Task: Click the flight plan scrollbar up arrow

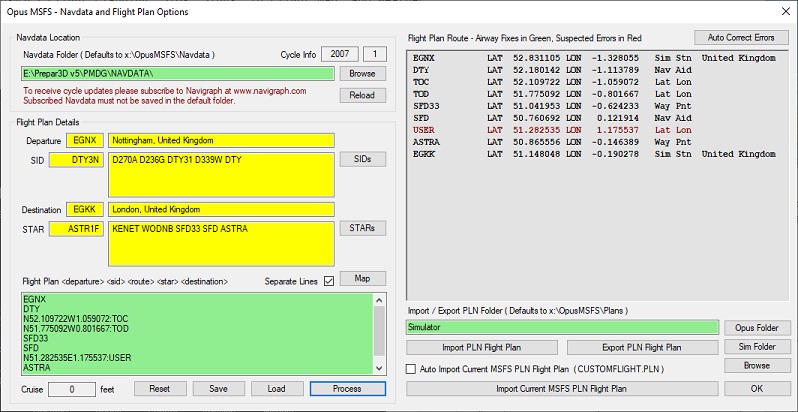Action: click(x=379, y=300)
